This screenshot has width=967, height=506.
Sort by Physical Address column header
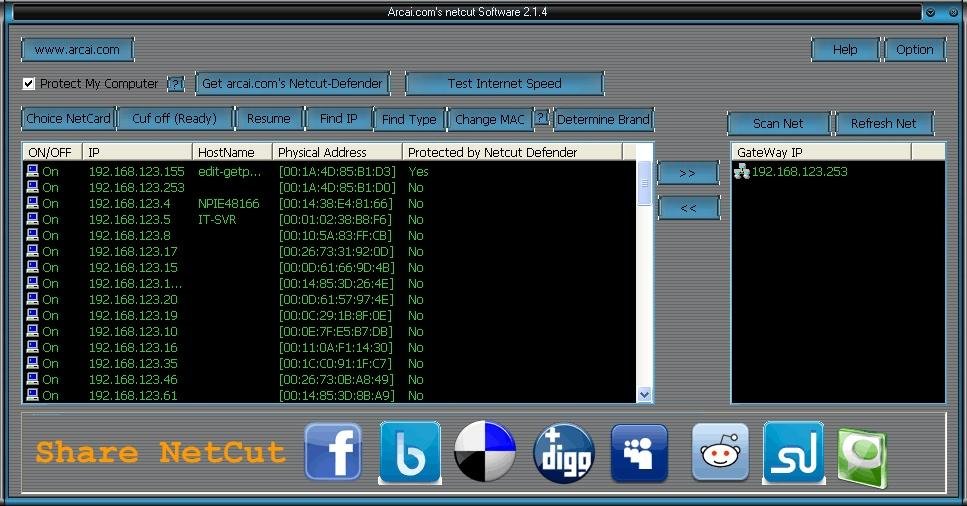coord(337,152)
